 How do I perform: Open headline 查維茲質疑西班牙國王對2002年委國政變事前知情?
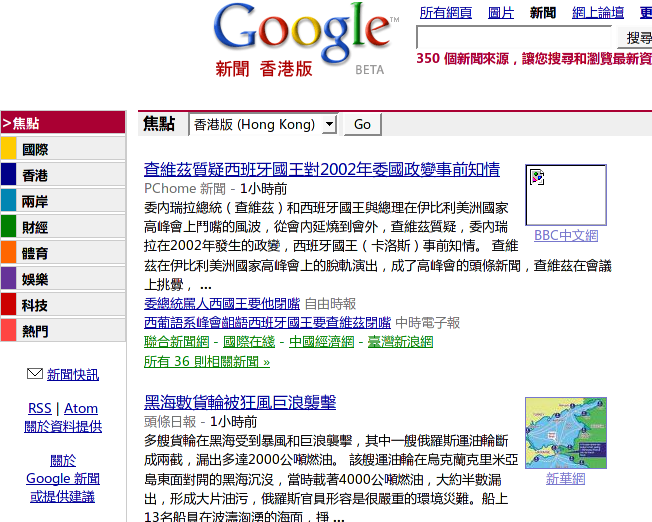coord(322,169)
